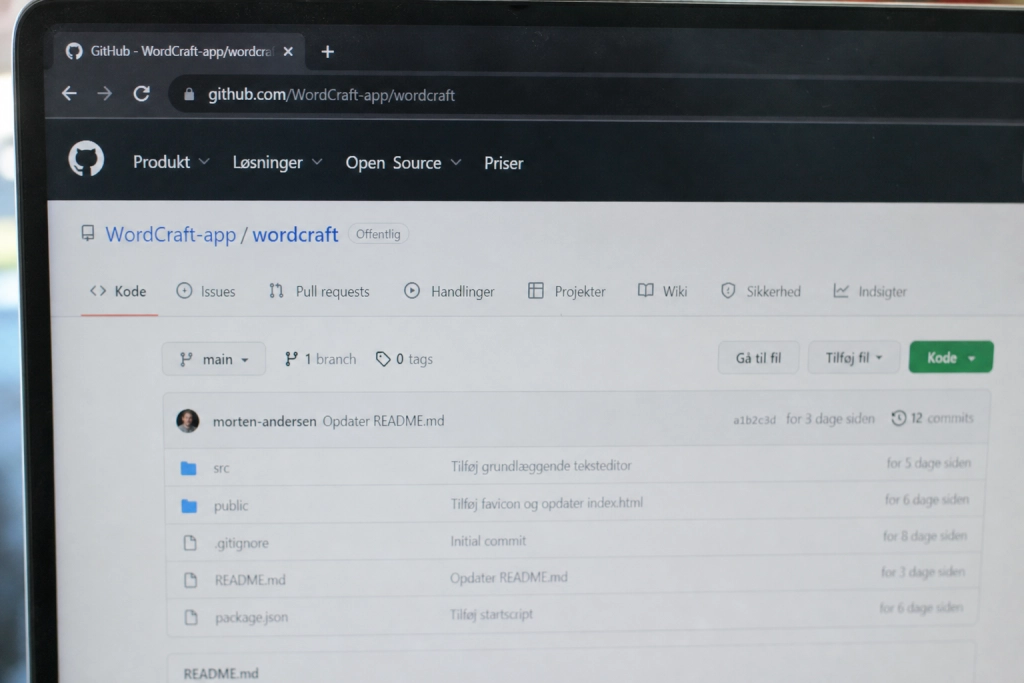The image size is (1024, 683).
Task: Open the WordCraft-app organization link
Action: click(170, 234)
